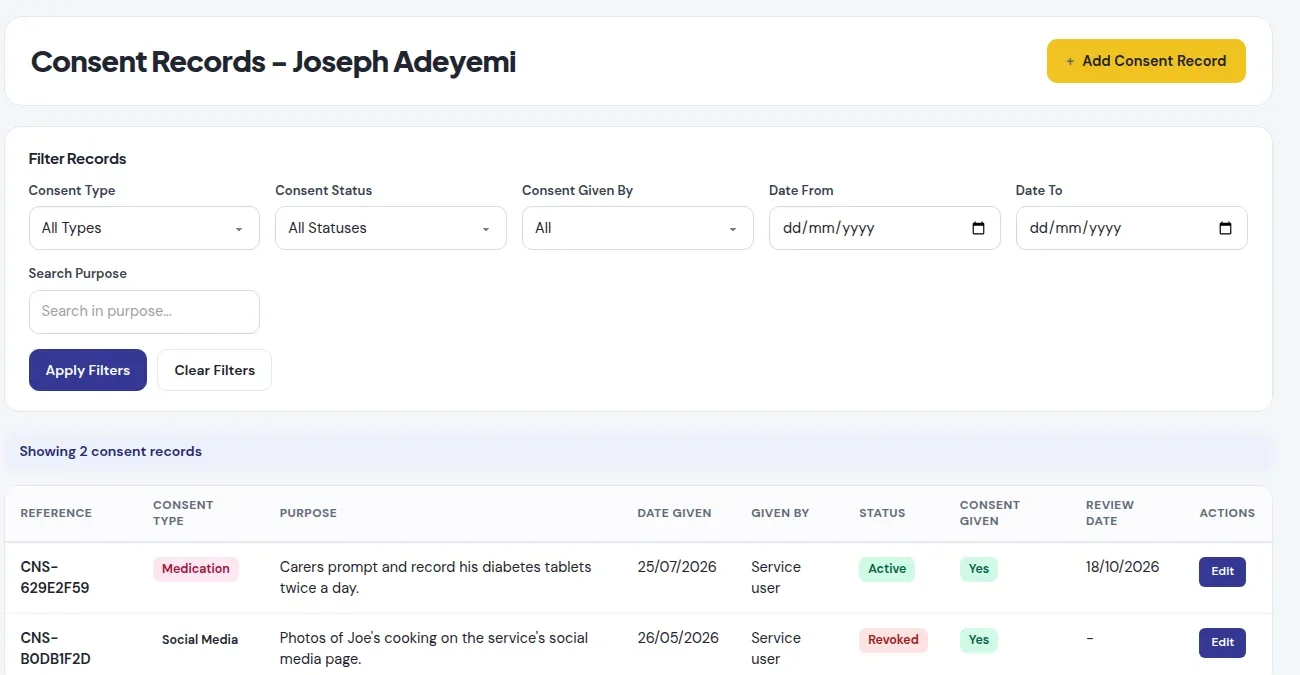Click the Yes badge in Medication row
Image resolution: width=1300 pixels, height=675 pixels.
coord(979,569)
